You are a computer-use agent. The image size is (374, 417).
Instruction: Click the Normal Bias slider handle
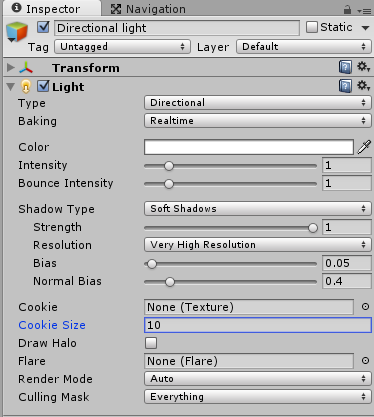pos(170,282)
